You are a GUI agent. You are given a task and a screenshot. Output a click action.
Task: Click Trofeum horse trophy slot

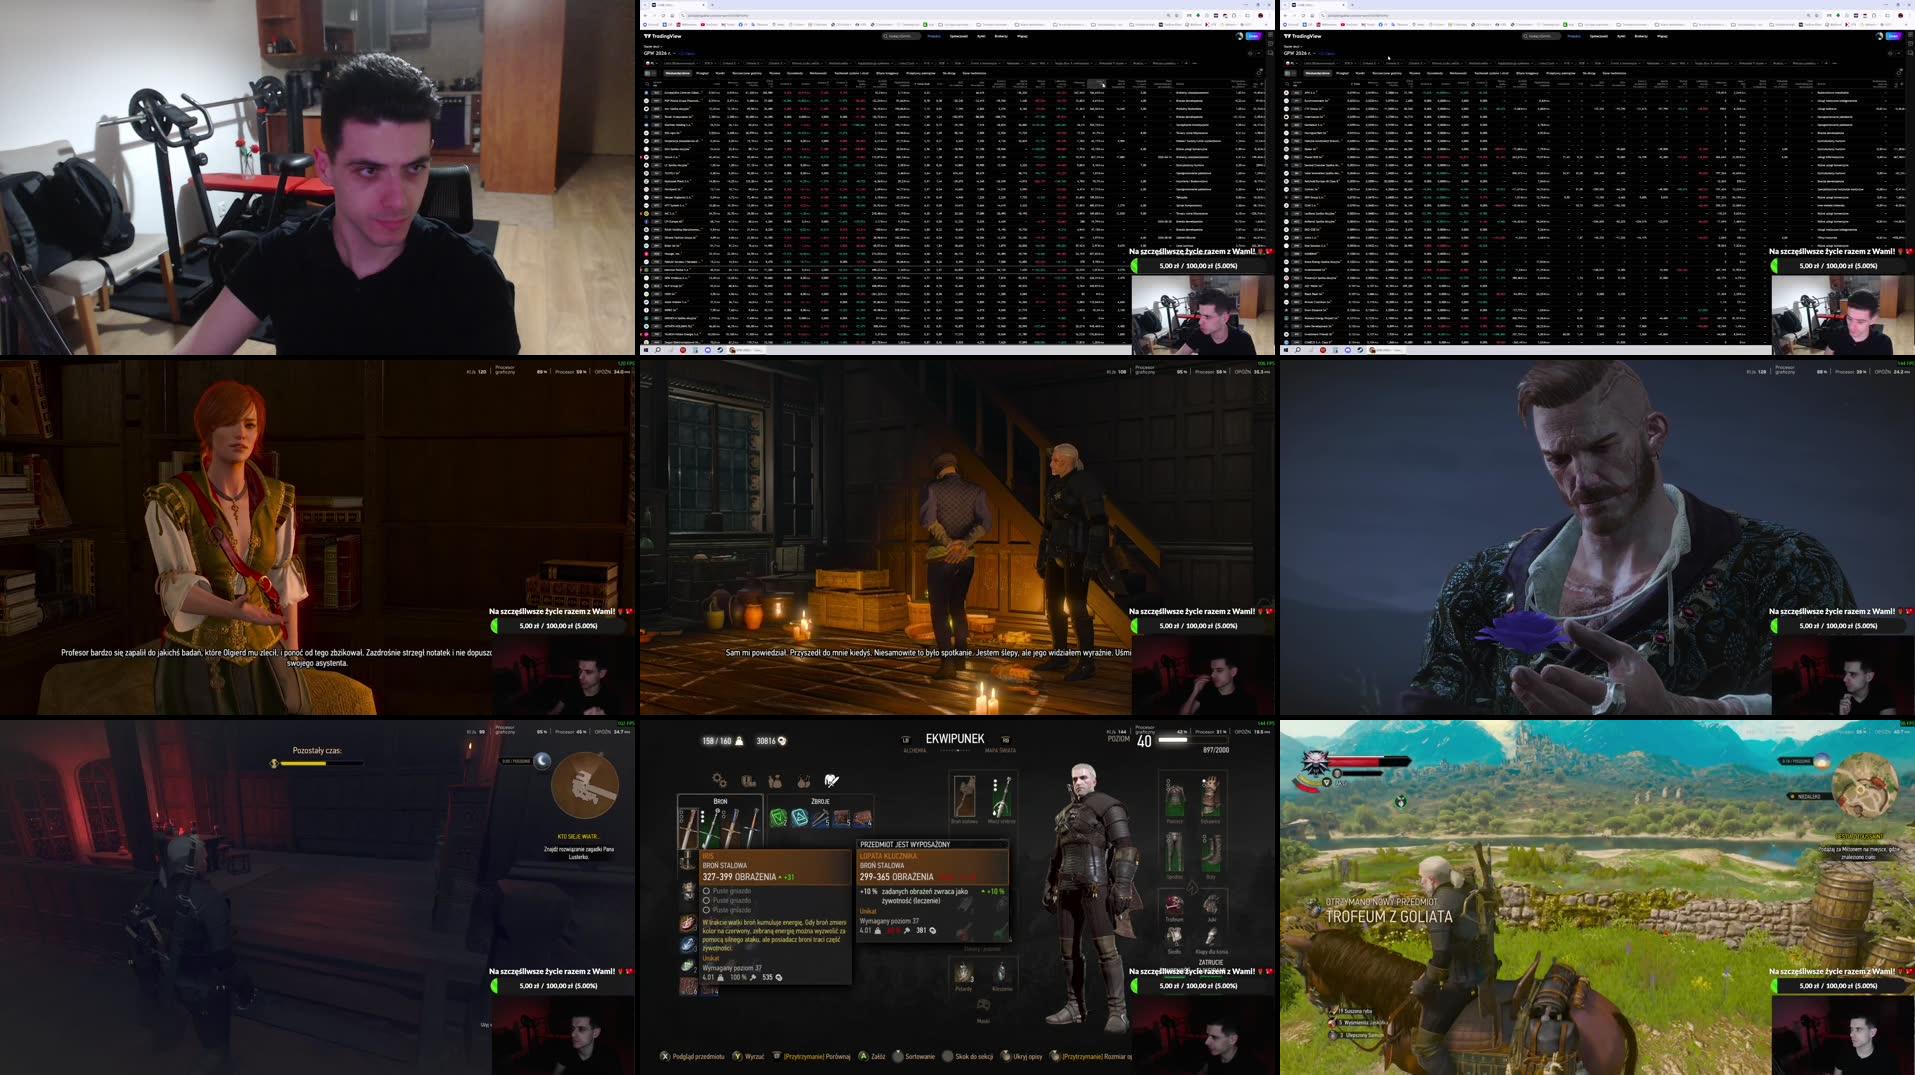click(1174, 905)
